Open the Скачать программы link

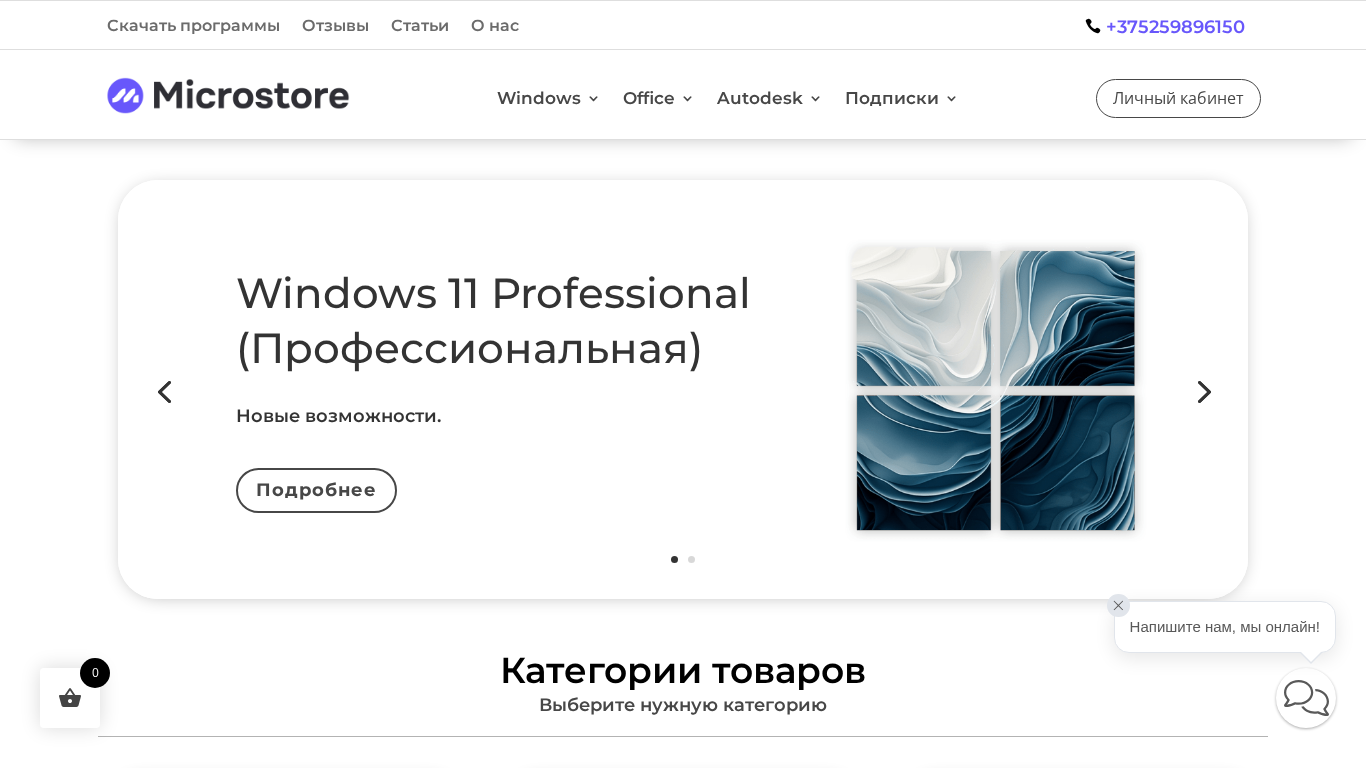pos(193,26)
